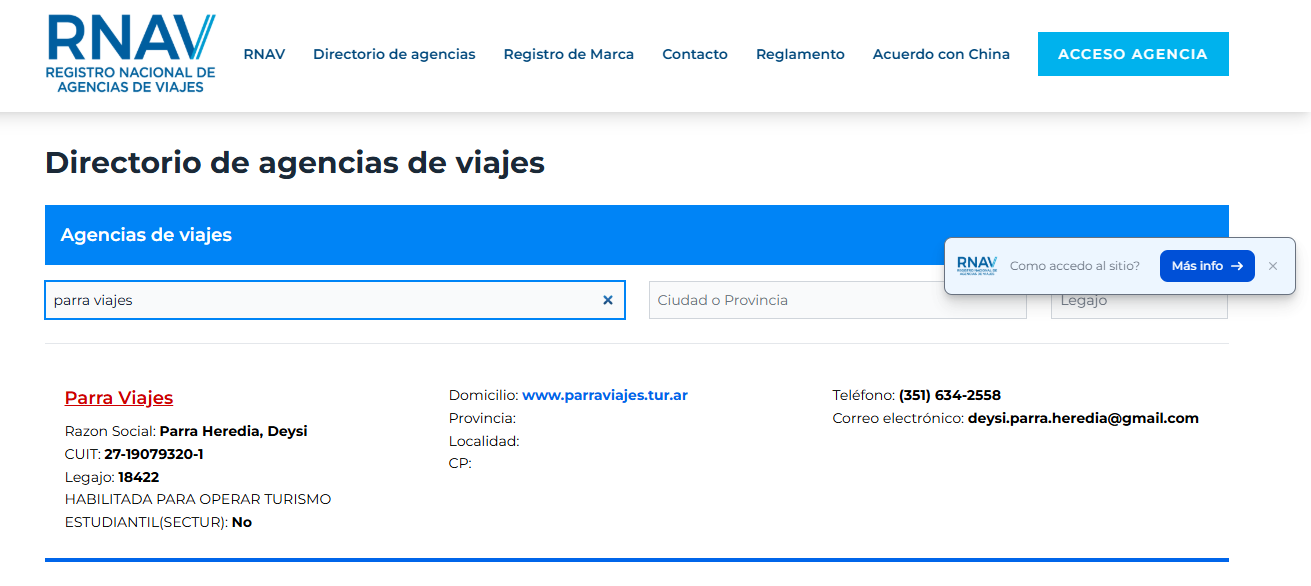Open the RNAV menu item

(x=264, y=54)
